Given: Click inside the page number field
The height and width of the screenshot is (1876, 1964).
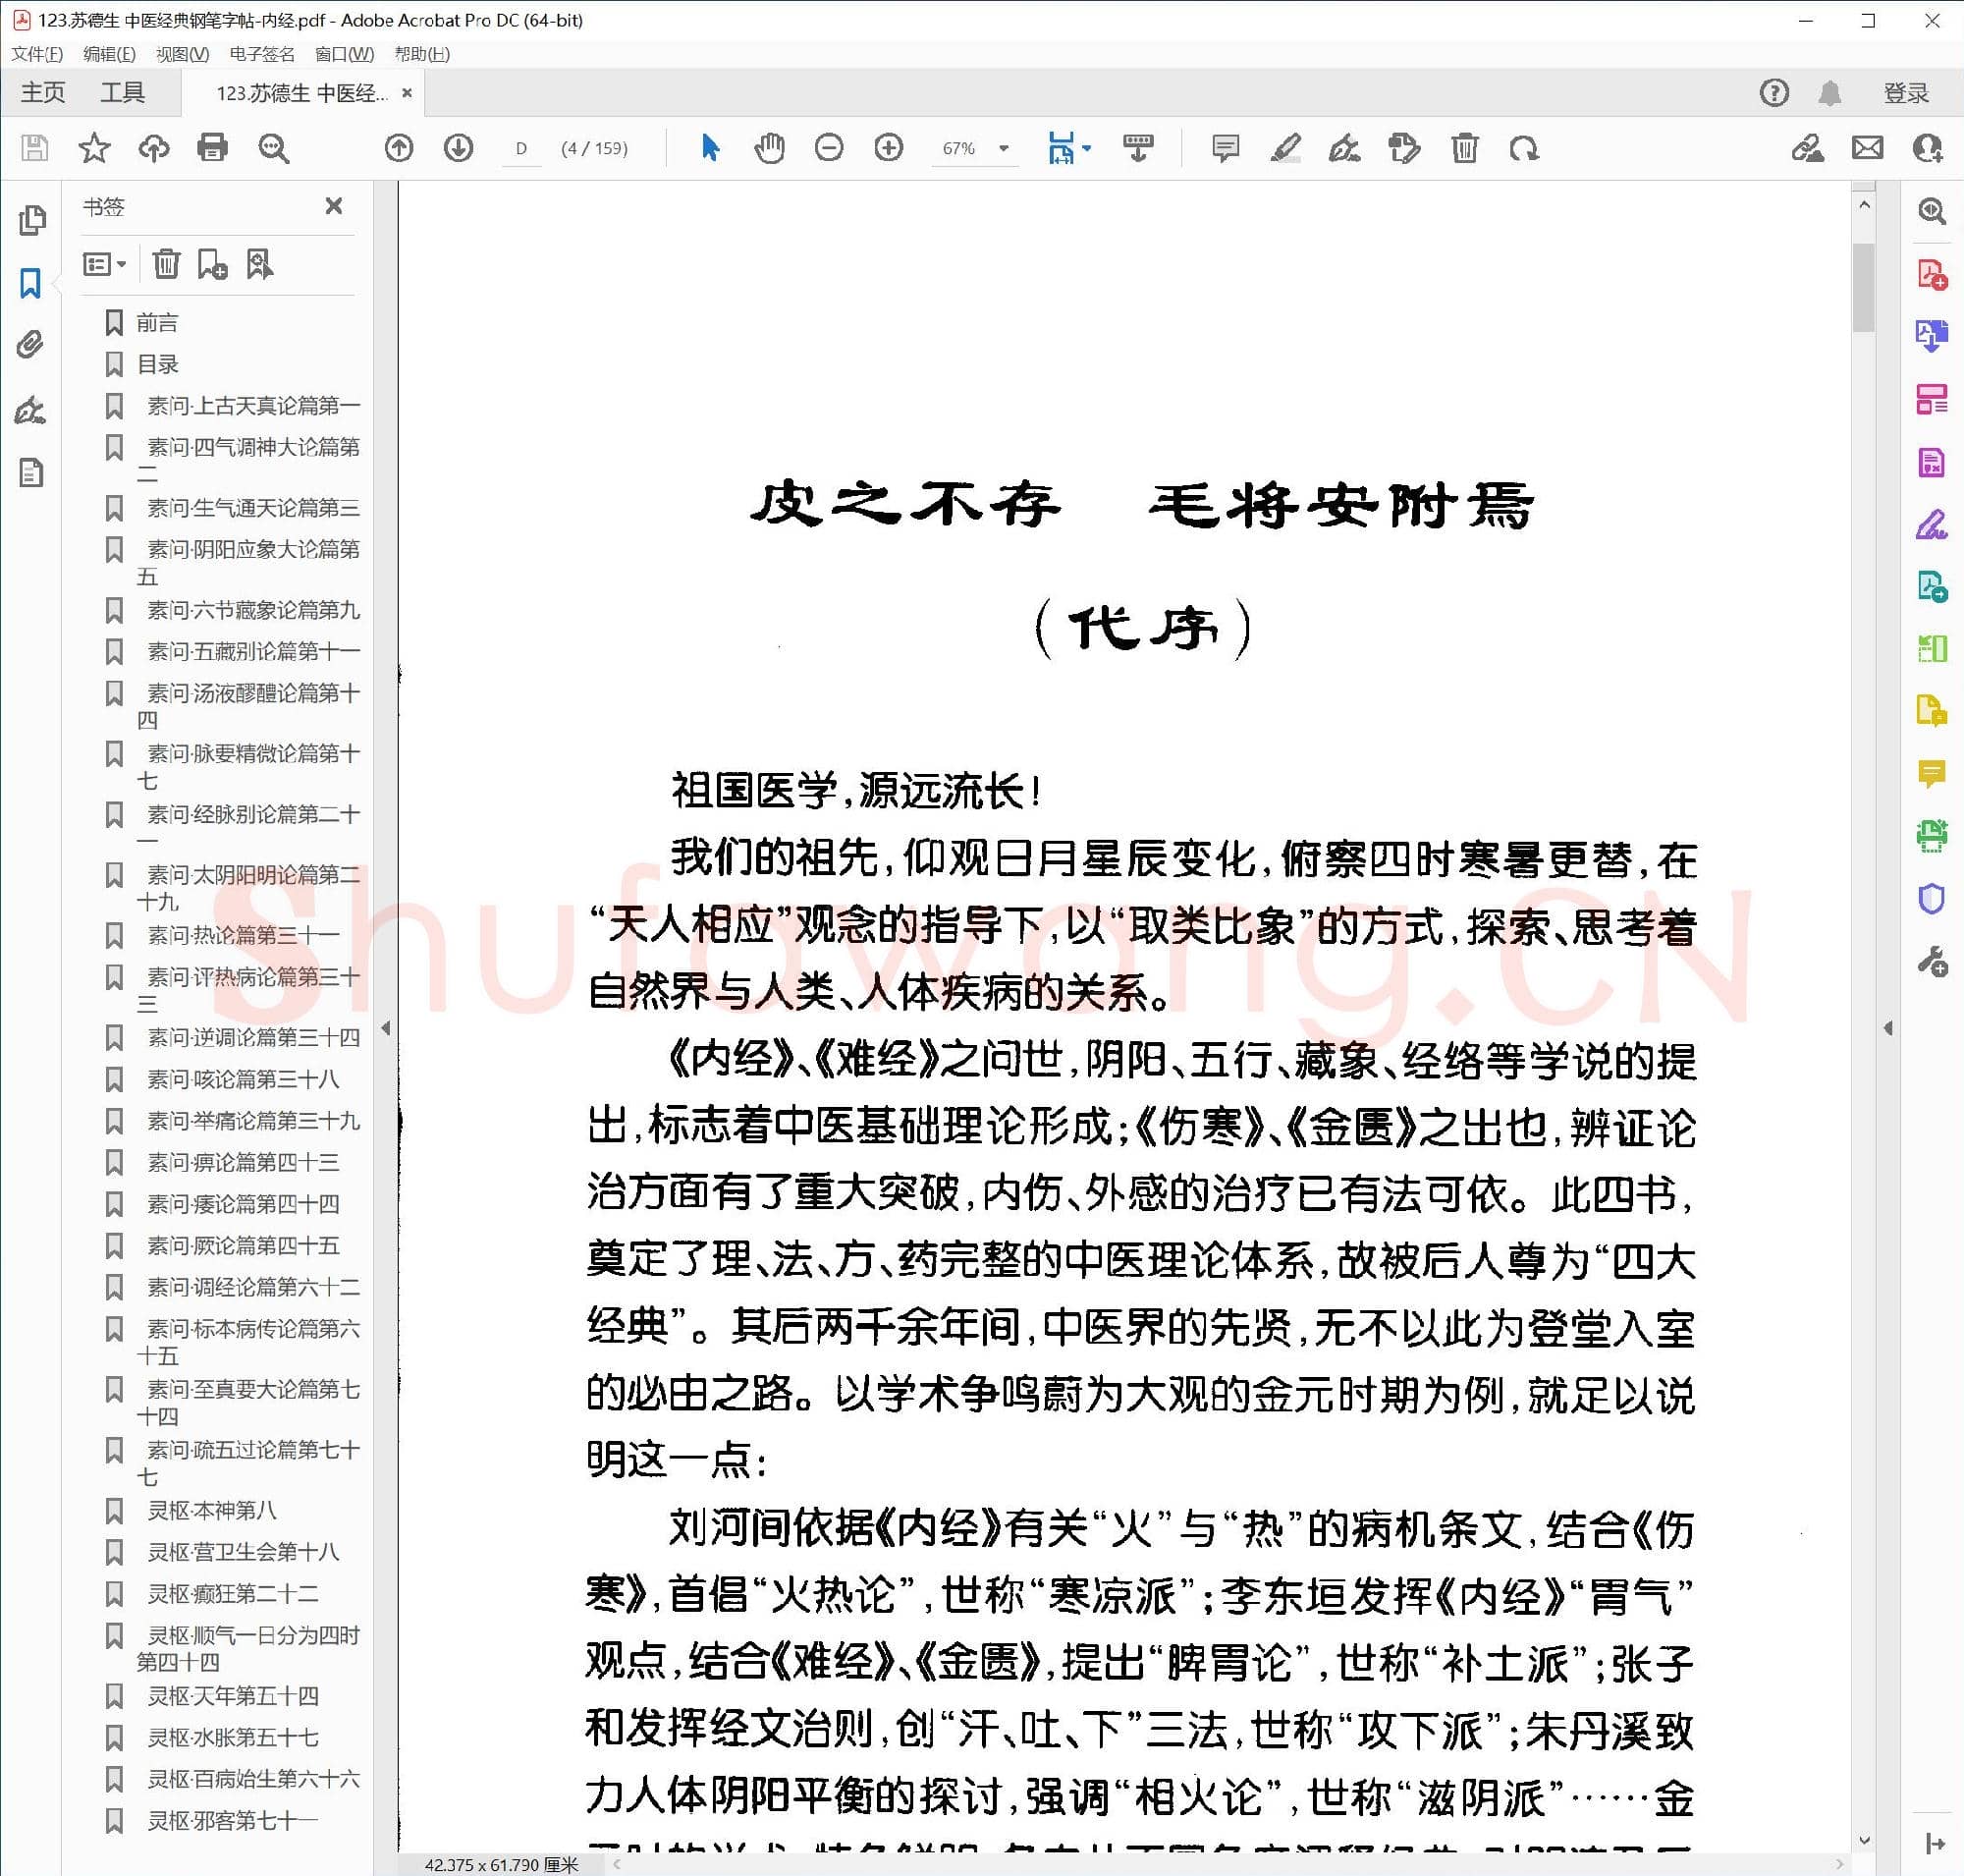Looking at the screenshot, I should point(521,148).
